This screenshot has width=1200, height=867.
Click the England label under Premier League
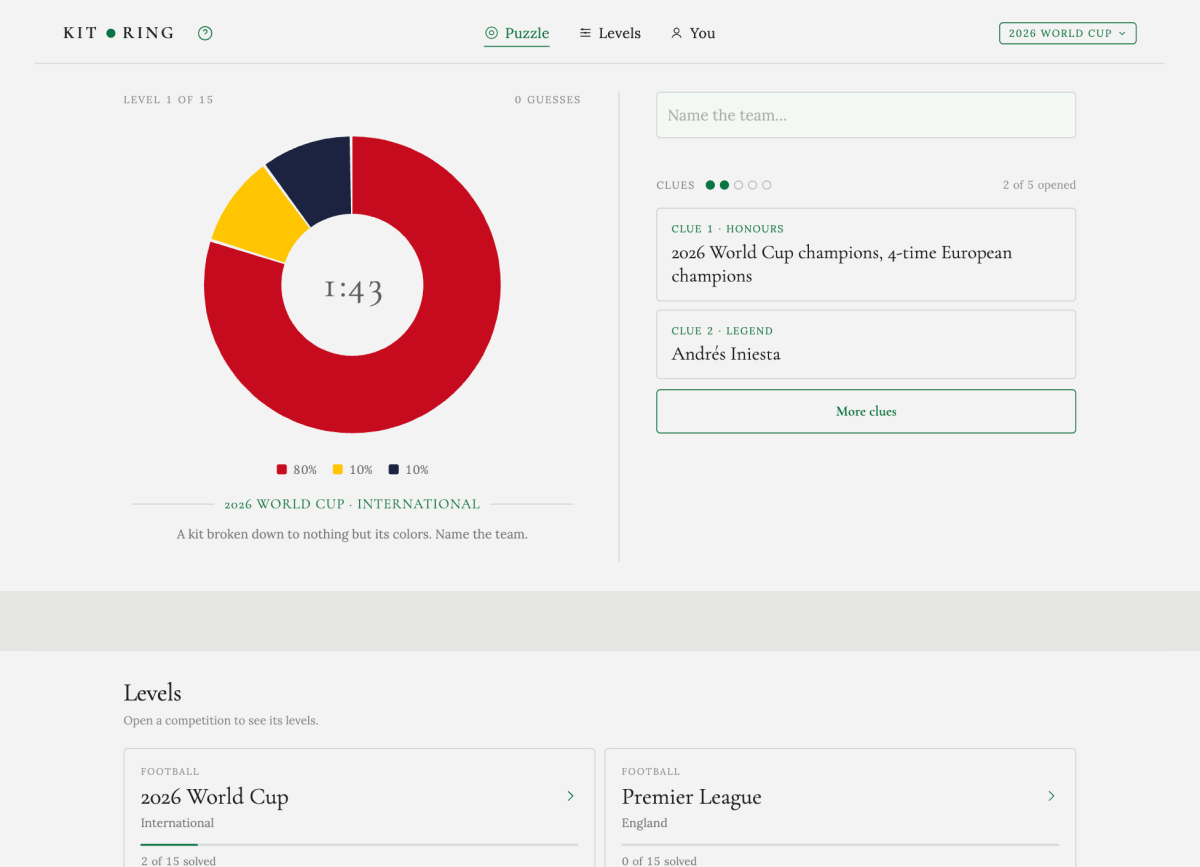[644, 823]
